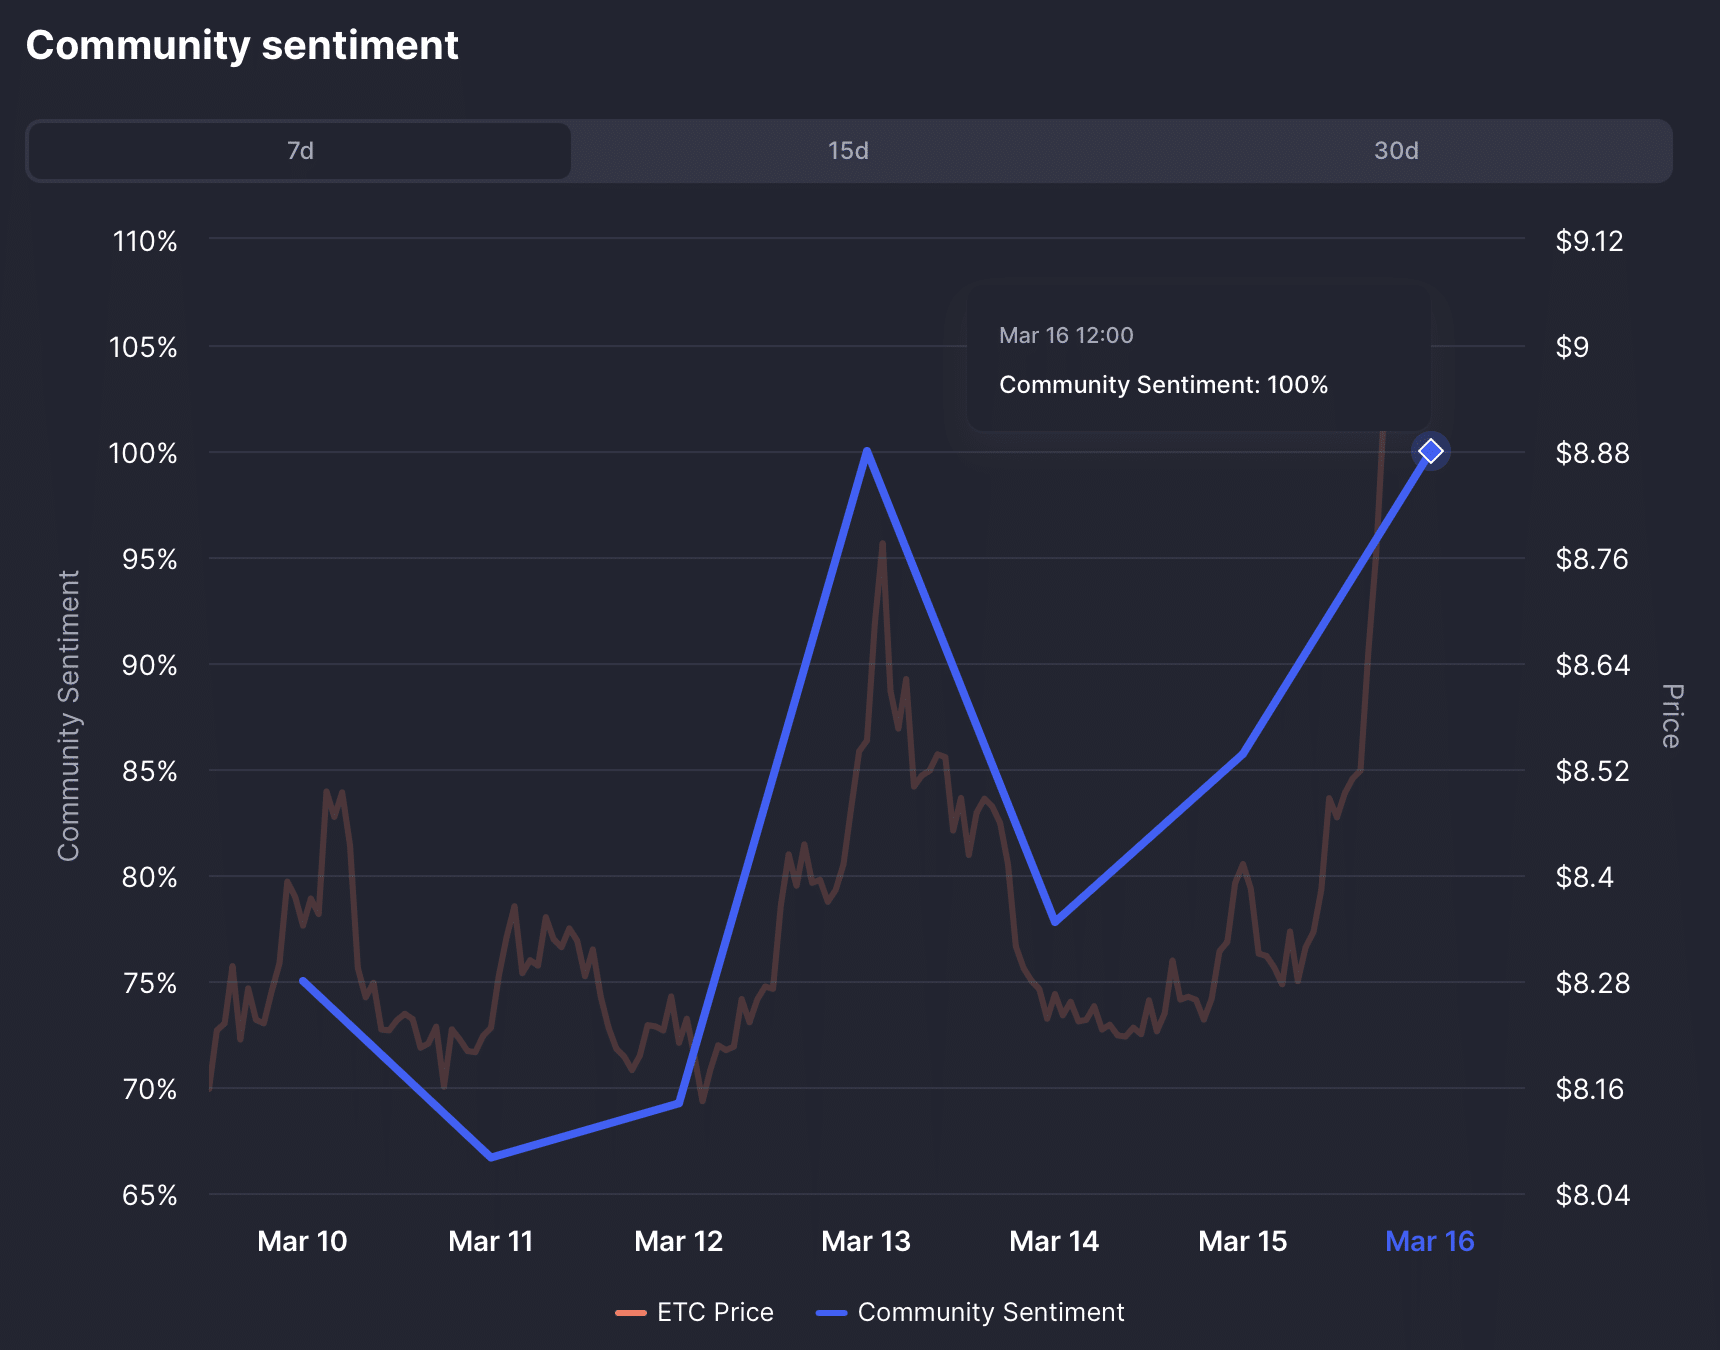Click the Mar 13 date label
This screenshot has width=1720, height=1350.
point(866,1241)
